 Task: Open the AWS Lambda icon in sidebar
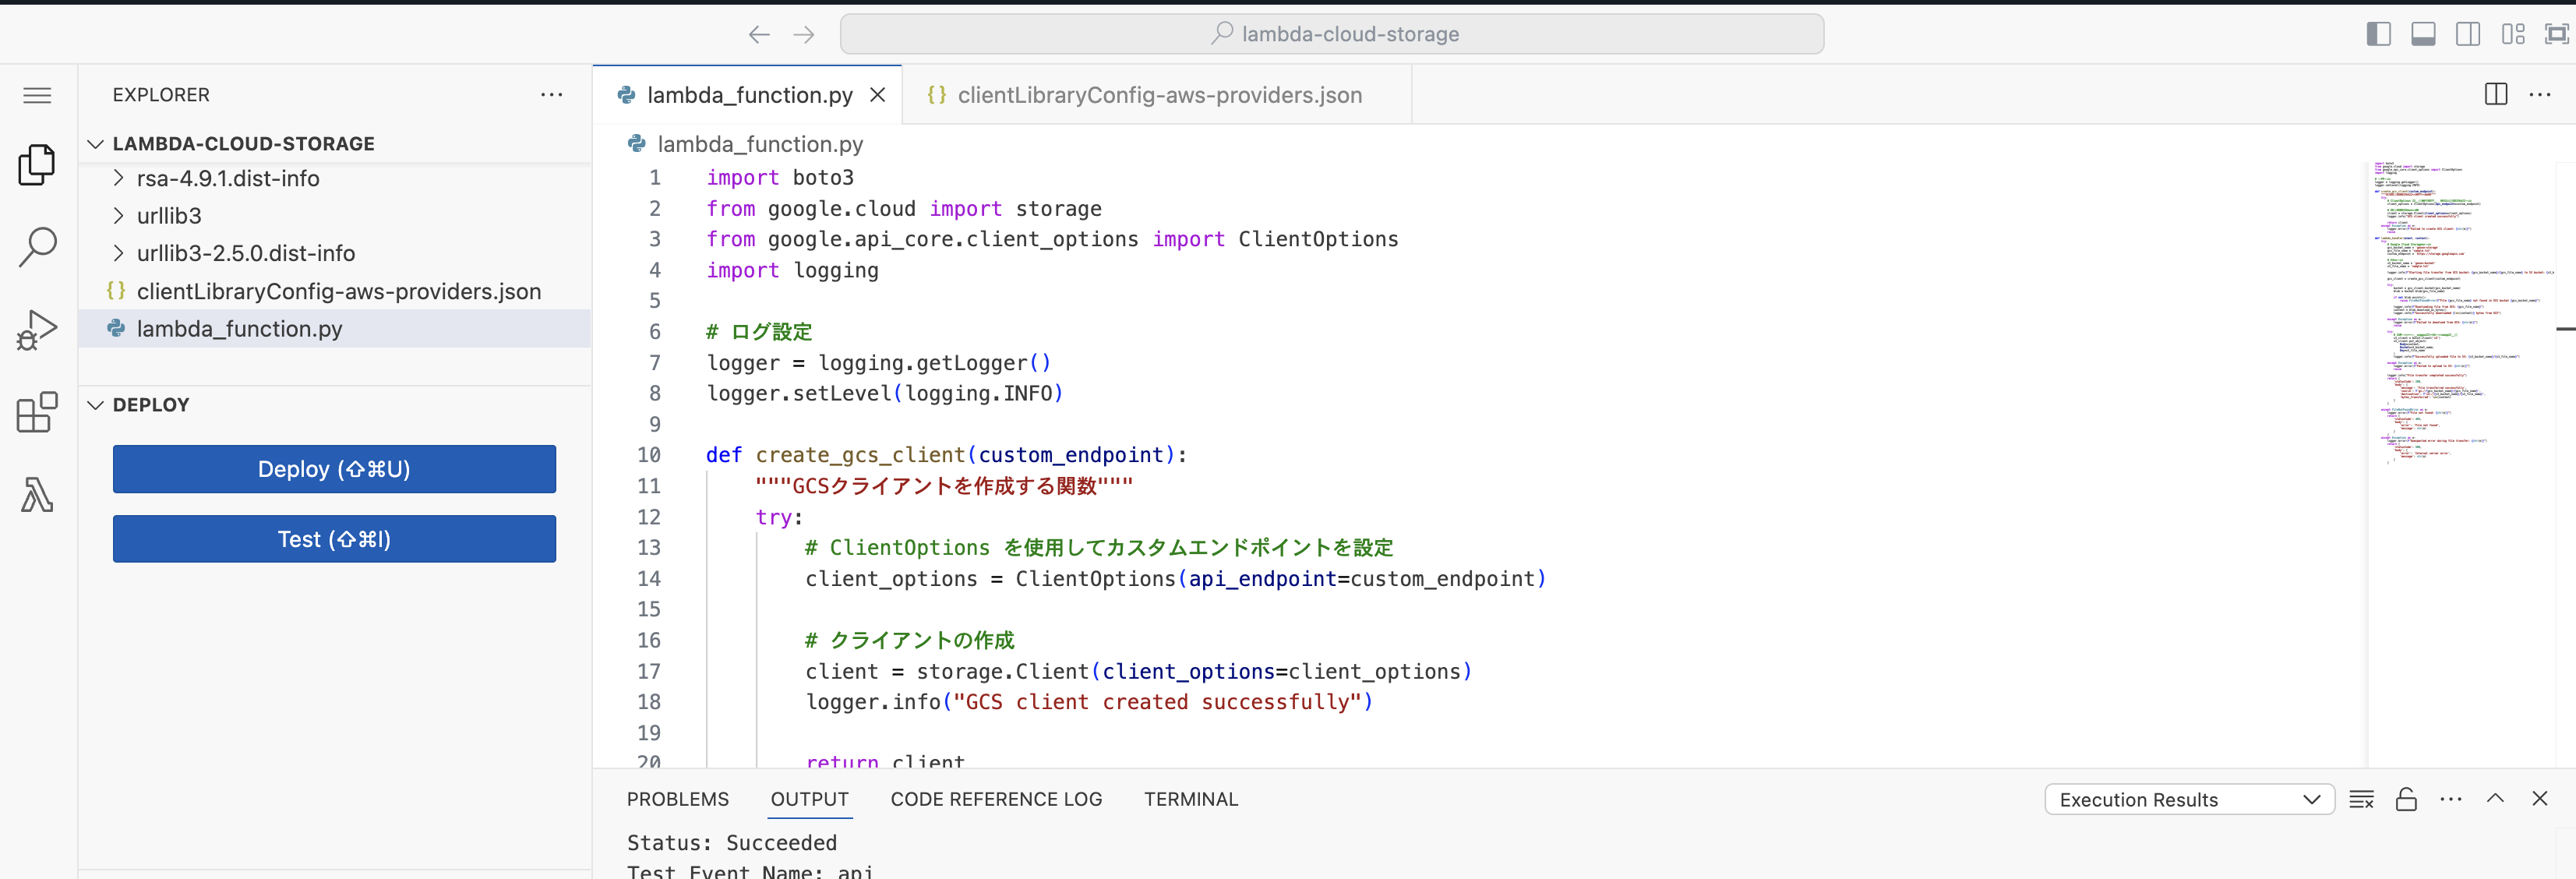[x=37, y=494]
